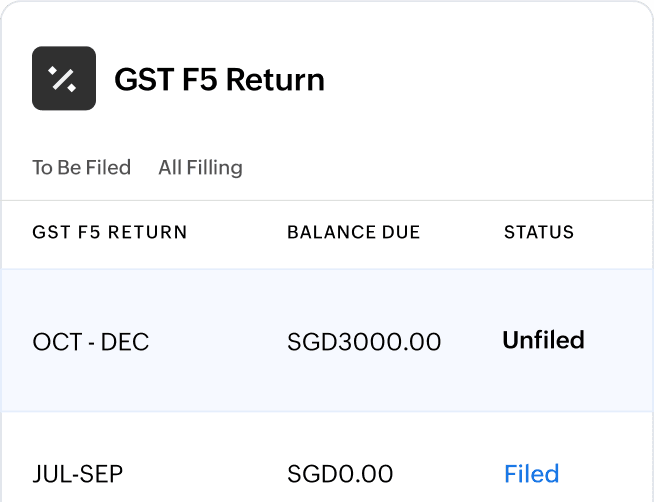The width and height of the screenshot is (654, 502).
Task: Select the GST F5 Return heading
Action: (219, 79)
